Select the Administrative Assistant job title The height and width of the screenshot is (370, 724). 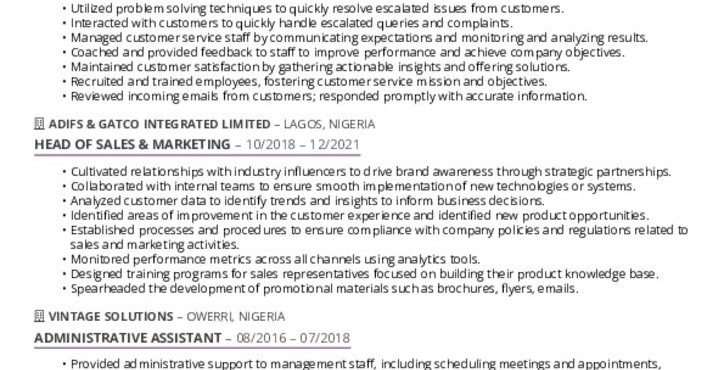click(128, 338)
